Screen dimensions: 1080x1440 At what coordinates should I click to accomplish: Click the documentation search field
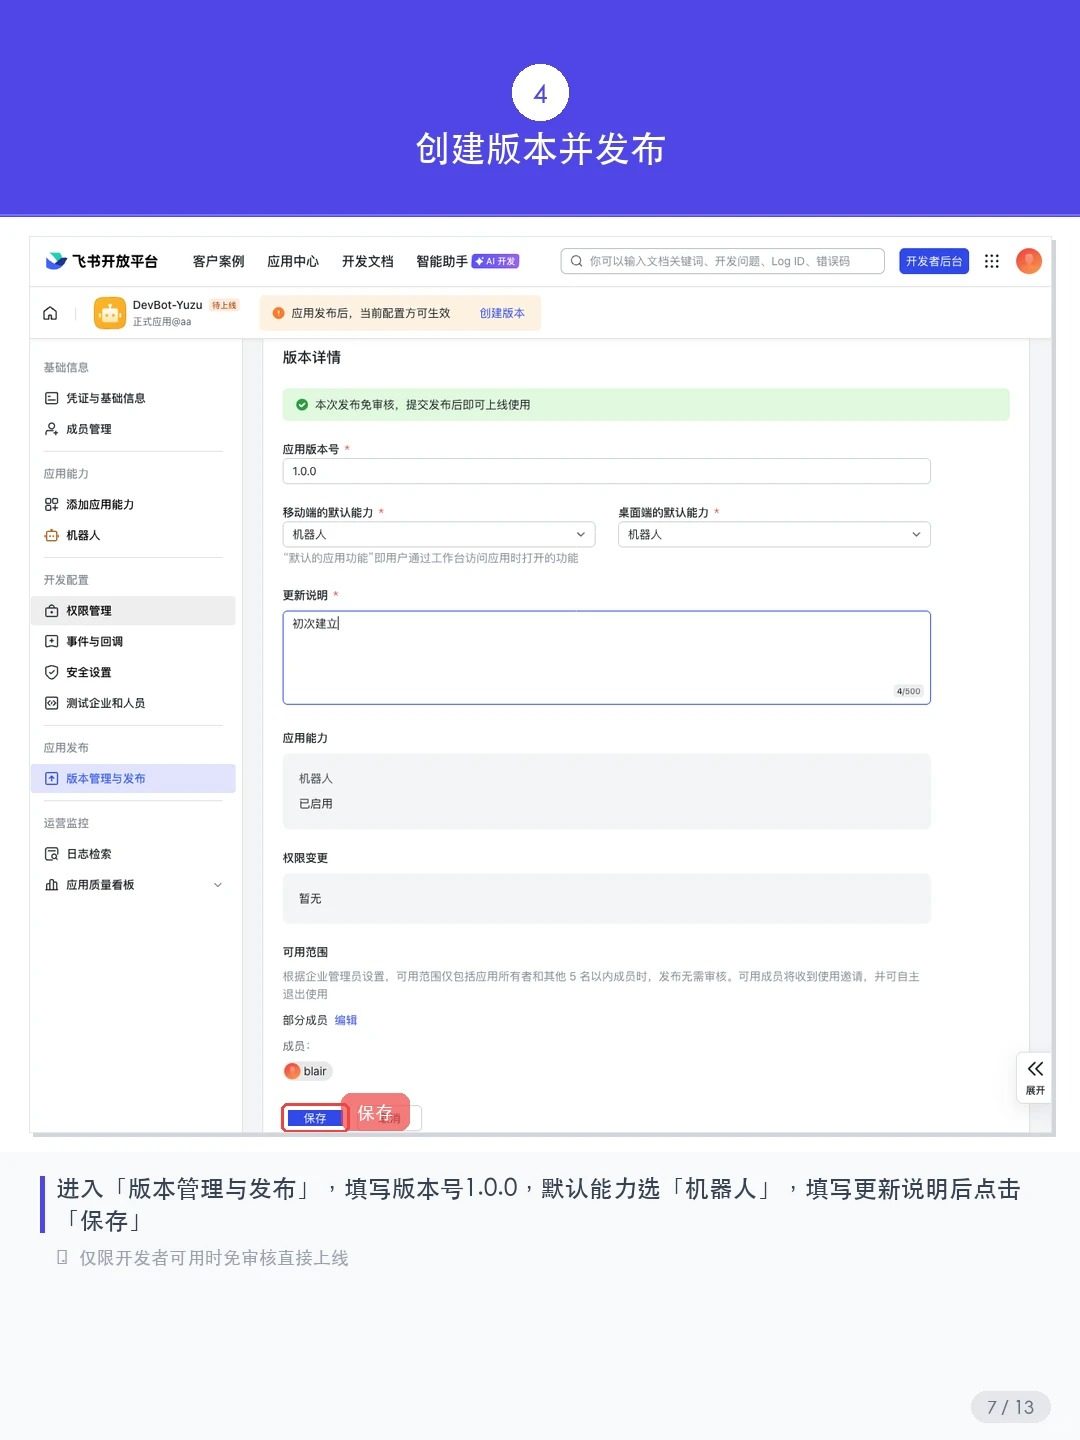tap(723, 261)
